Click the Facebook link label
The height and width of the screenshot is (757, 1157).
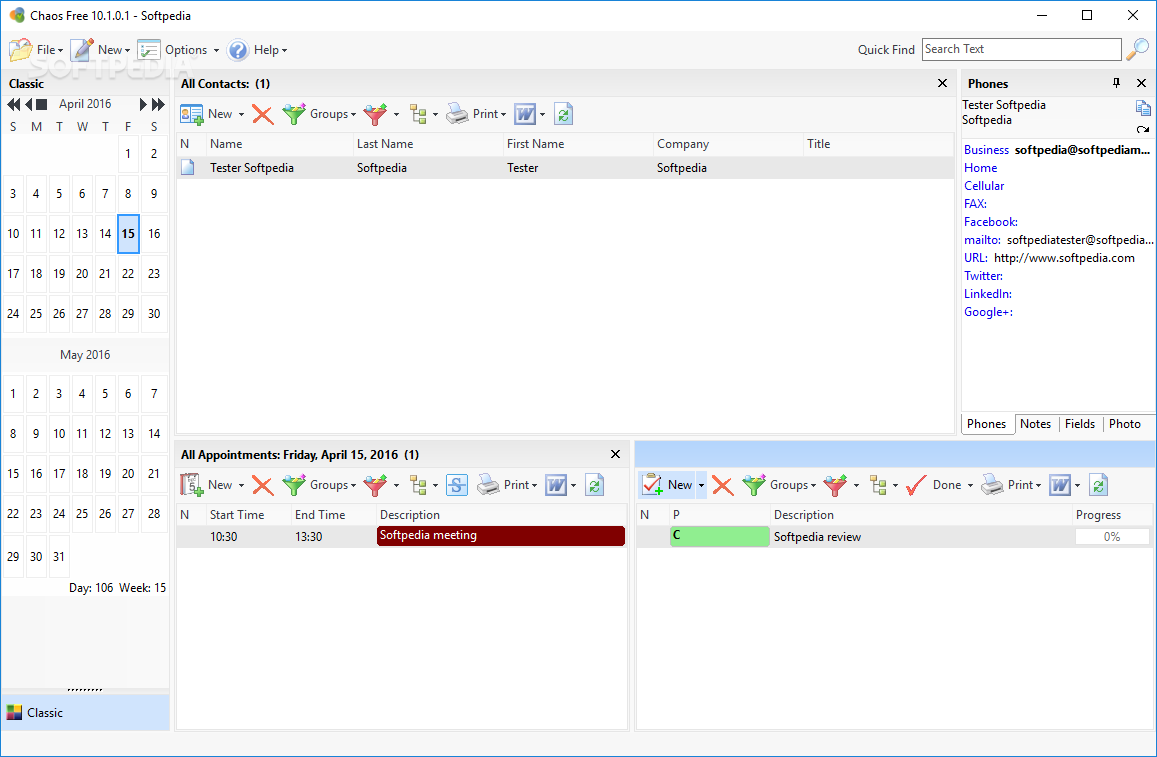pos(990,221)
